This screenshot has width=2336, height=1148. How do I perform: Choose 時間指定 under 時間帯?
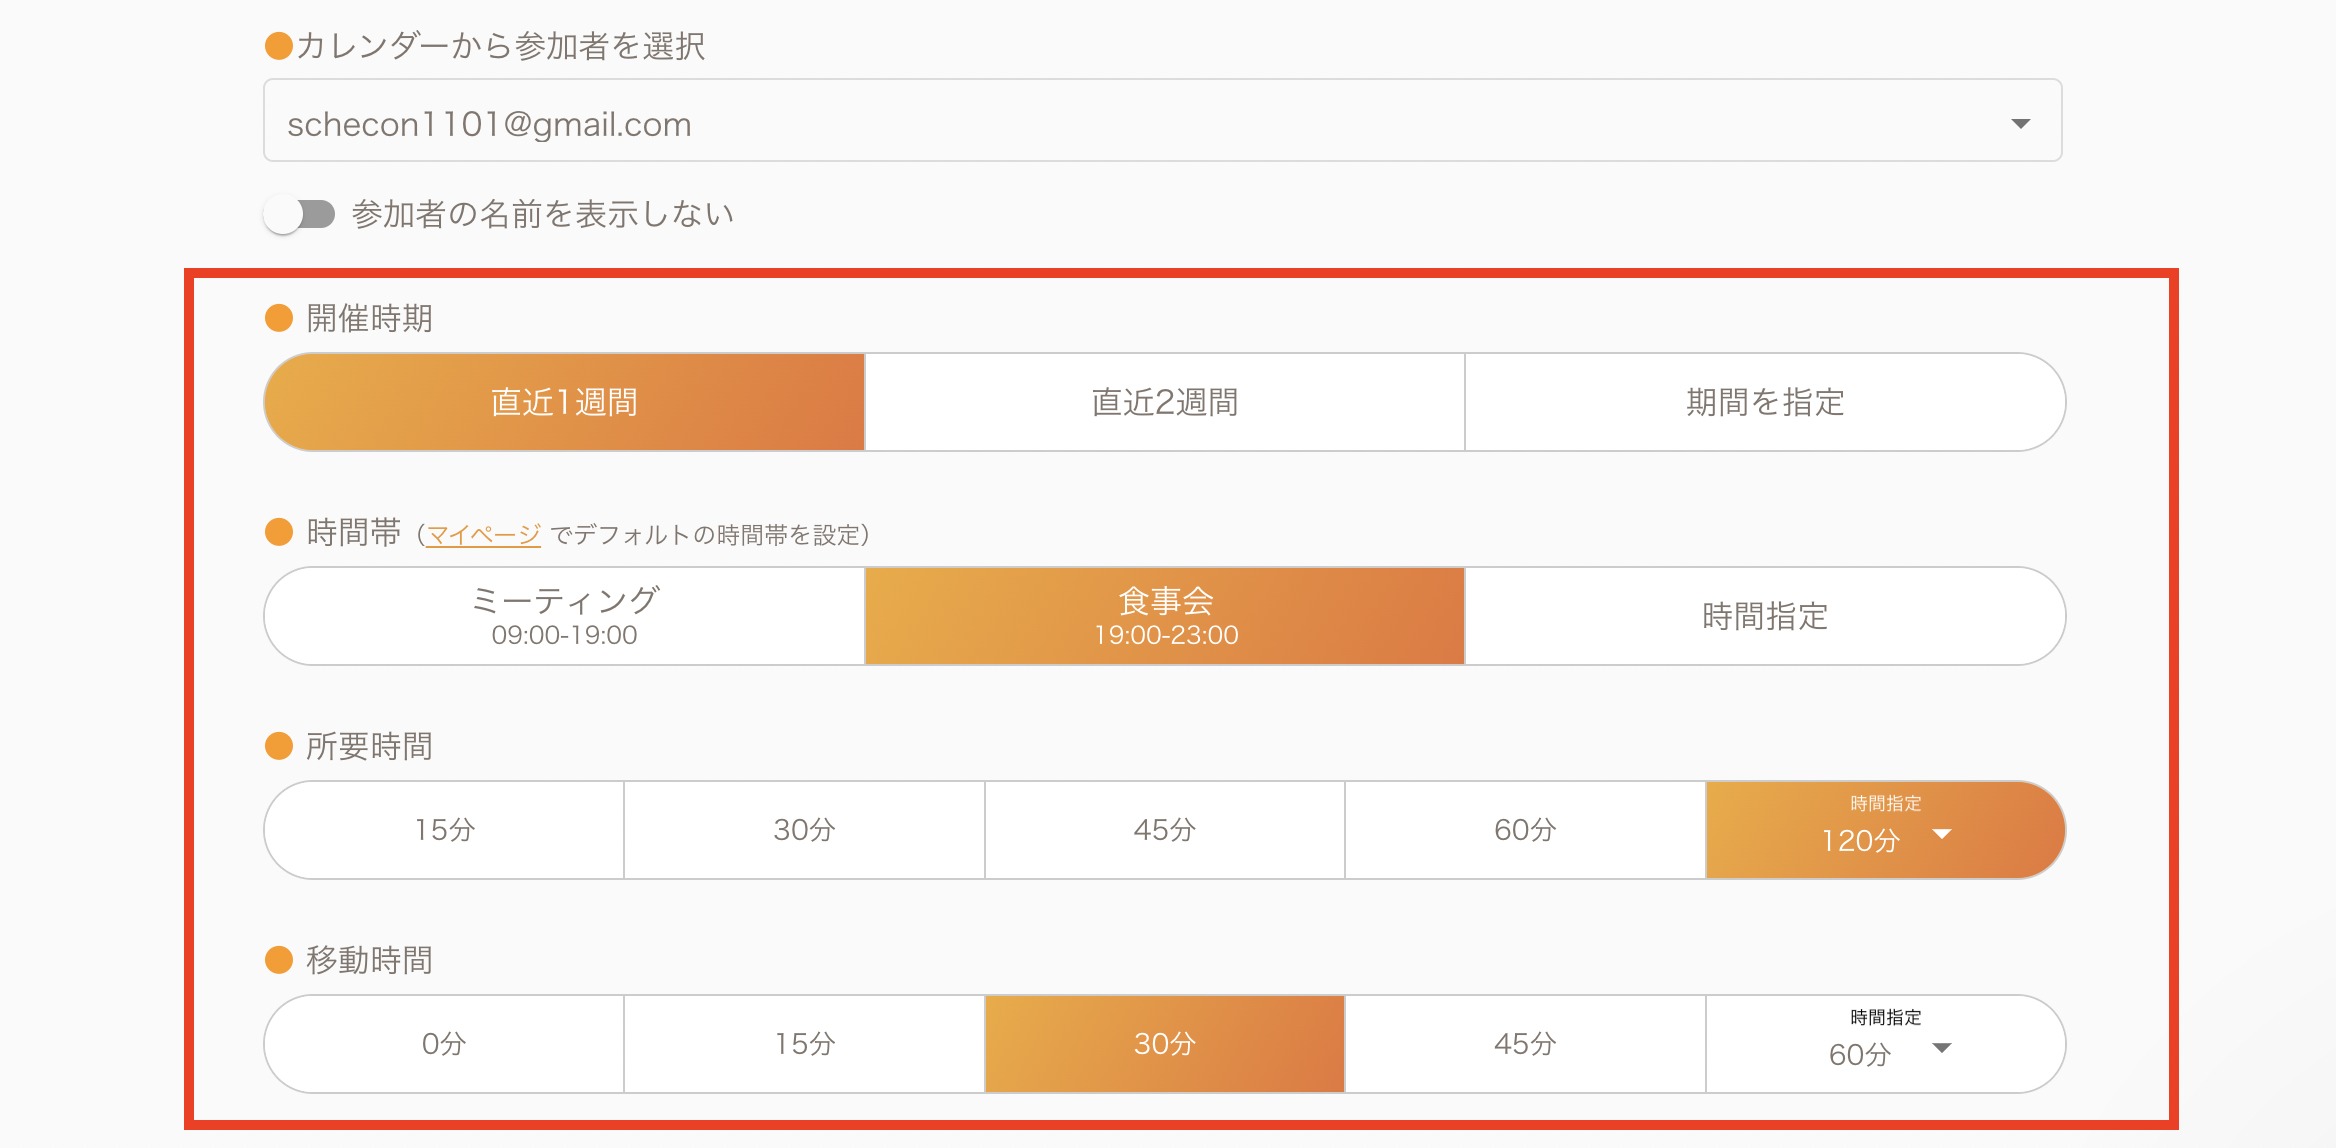(x=1764, y=616)
